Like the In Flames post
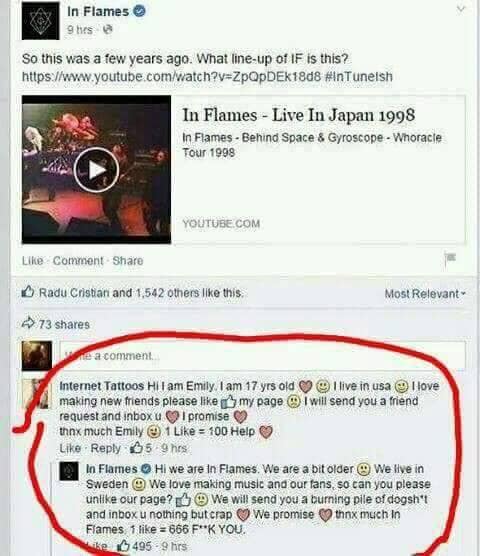The image size is (480, 556). [x=32, y=261]
